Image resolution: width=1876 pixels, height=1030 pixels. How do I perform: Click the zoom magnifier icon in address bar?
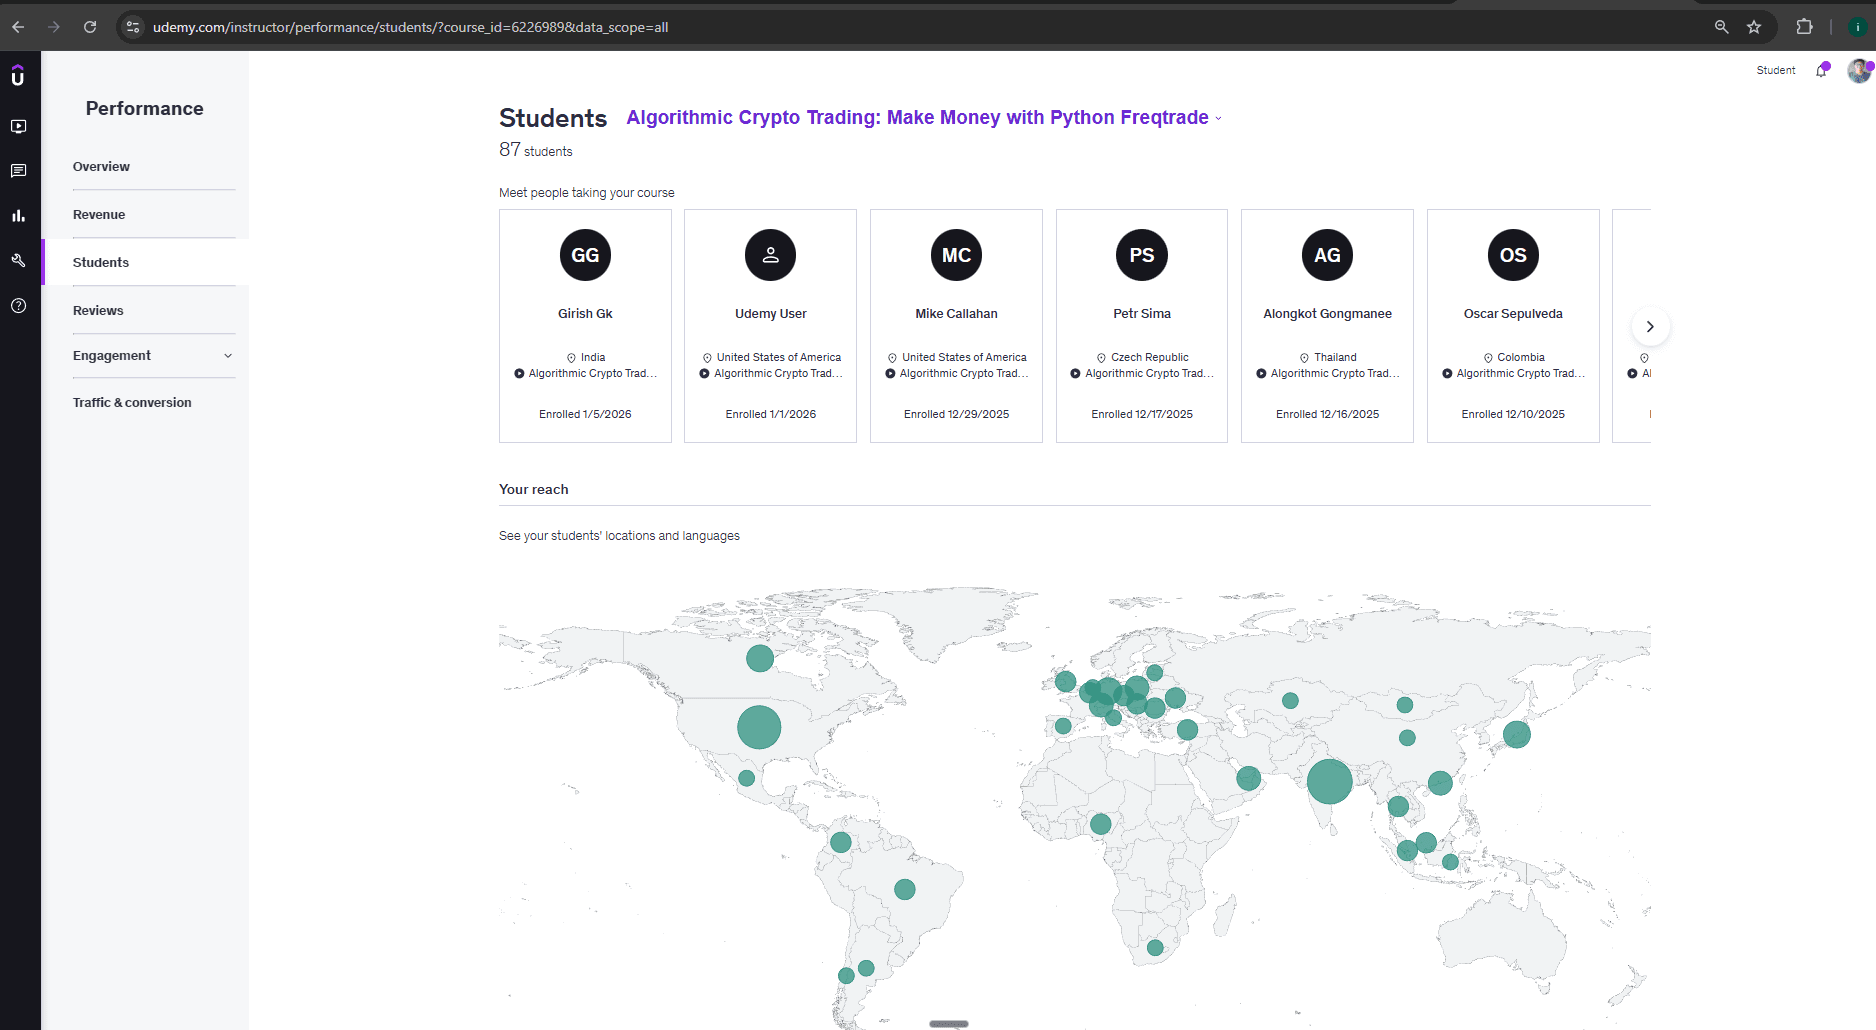tap(1721, 27)
